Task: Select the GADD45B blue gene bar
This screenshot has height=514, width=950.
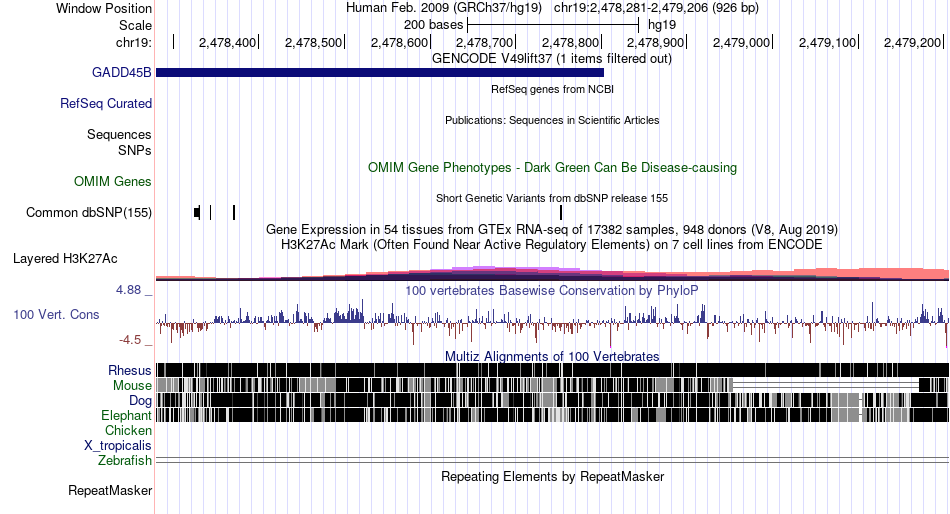Action: coord(380,73)
